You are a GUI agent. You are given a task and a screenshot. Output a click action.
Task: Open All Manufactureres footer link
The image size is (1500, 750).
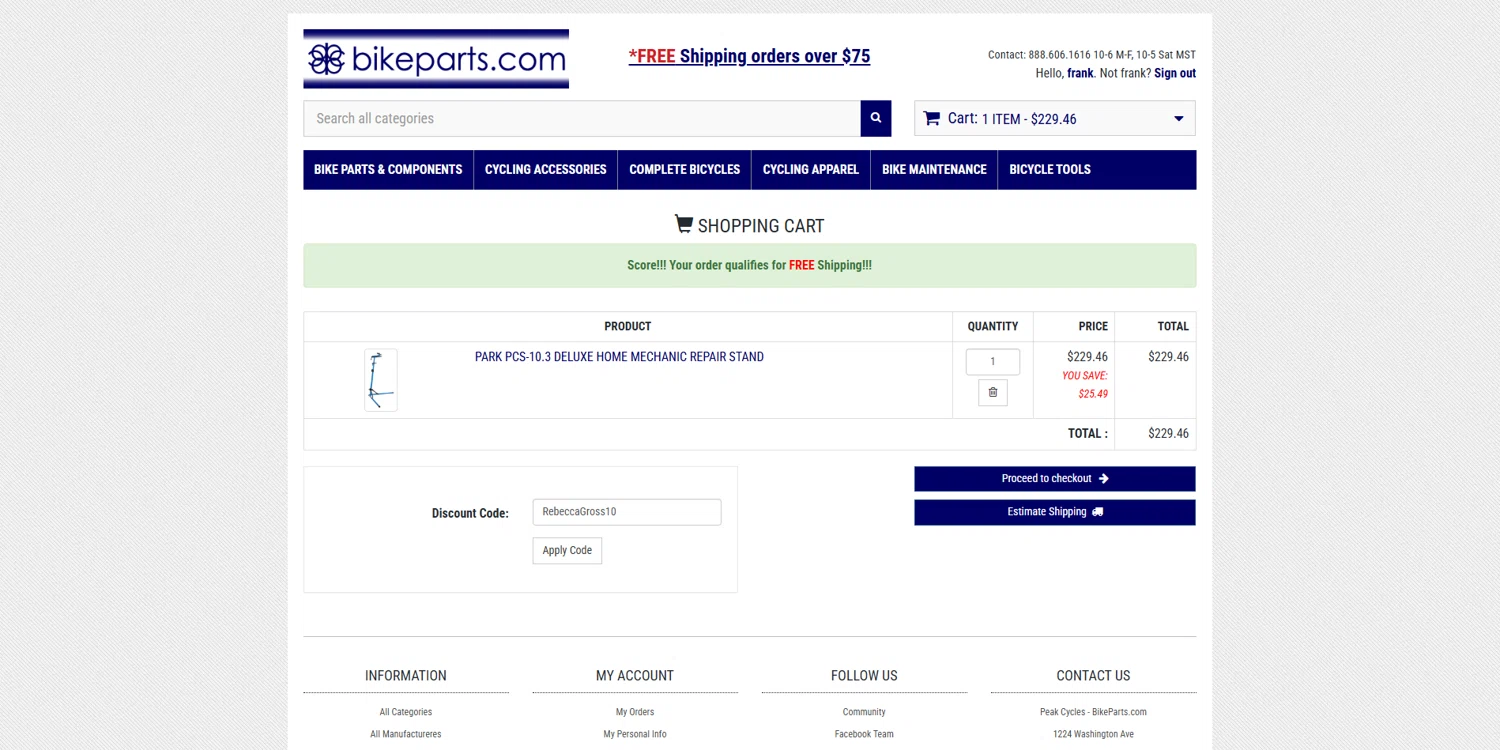pos(406,734)
